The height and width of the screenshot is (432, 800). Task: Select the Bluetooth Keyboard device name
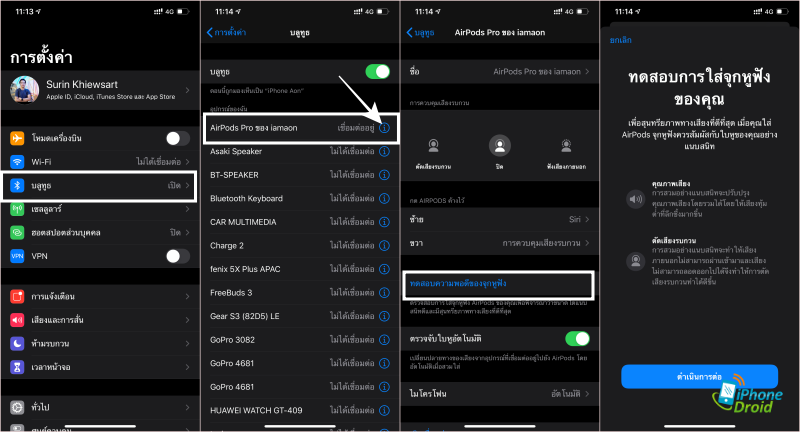(246, 198)
